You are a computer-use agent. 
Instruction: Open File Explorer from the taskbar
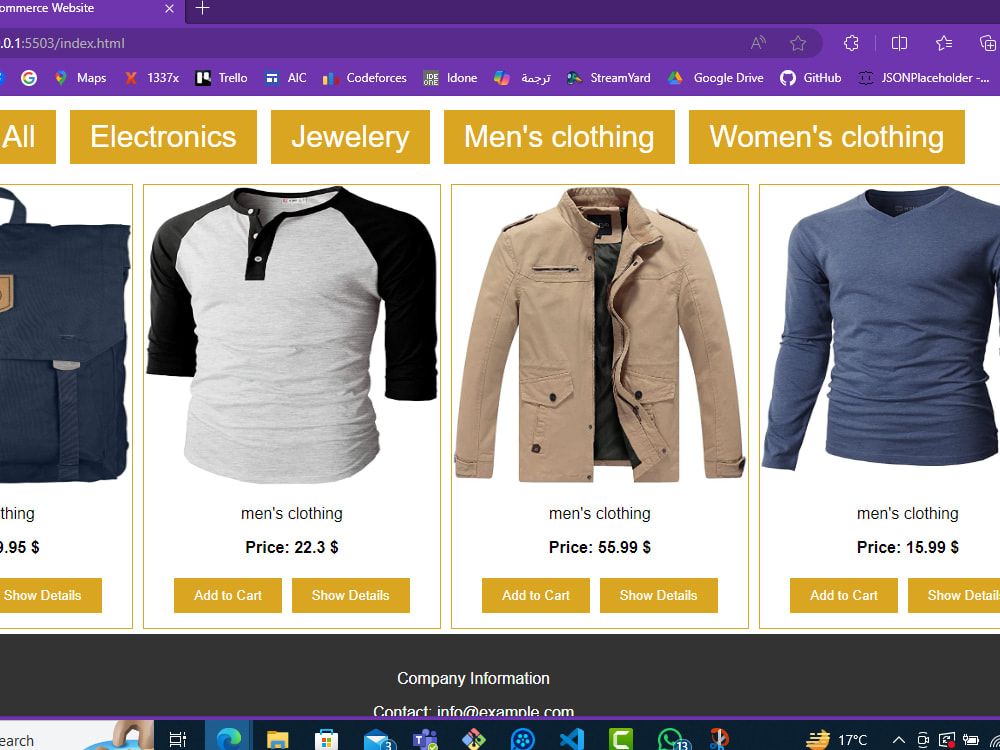pyautogui.click(x=277, y=739)
